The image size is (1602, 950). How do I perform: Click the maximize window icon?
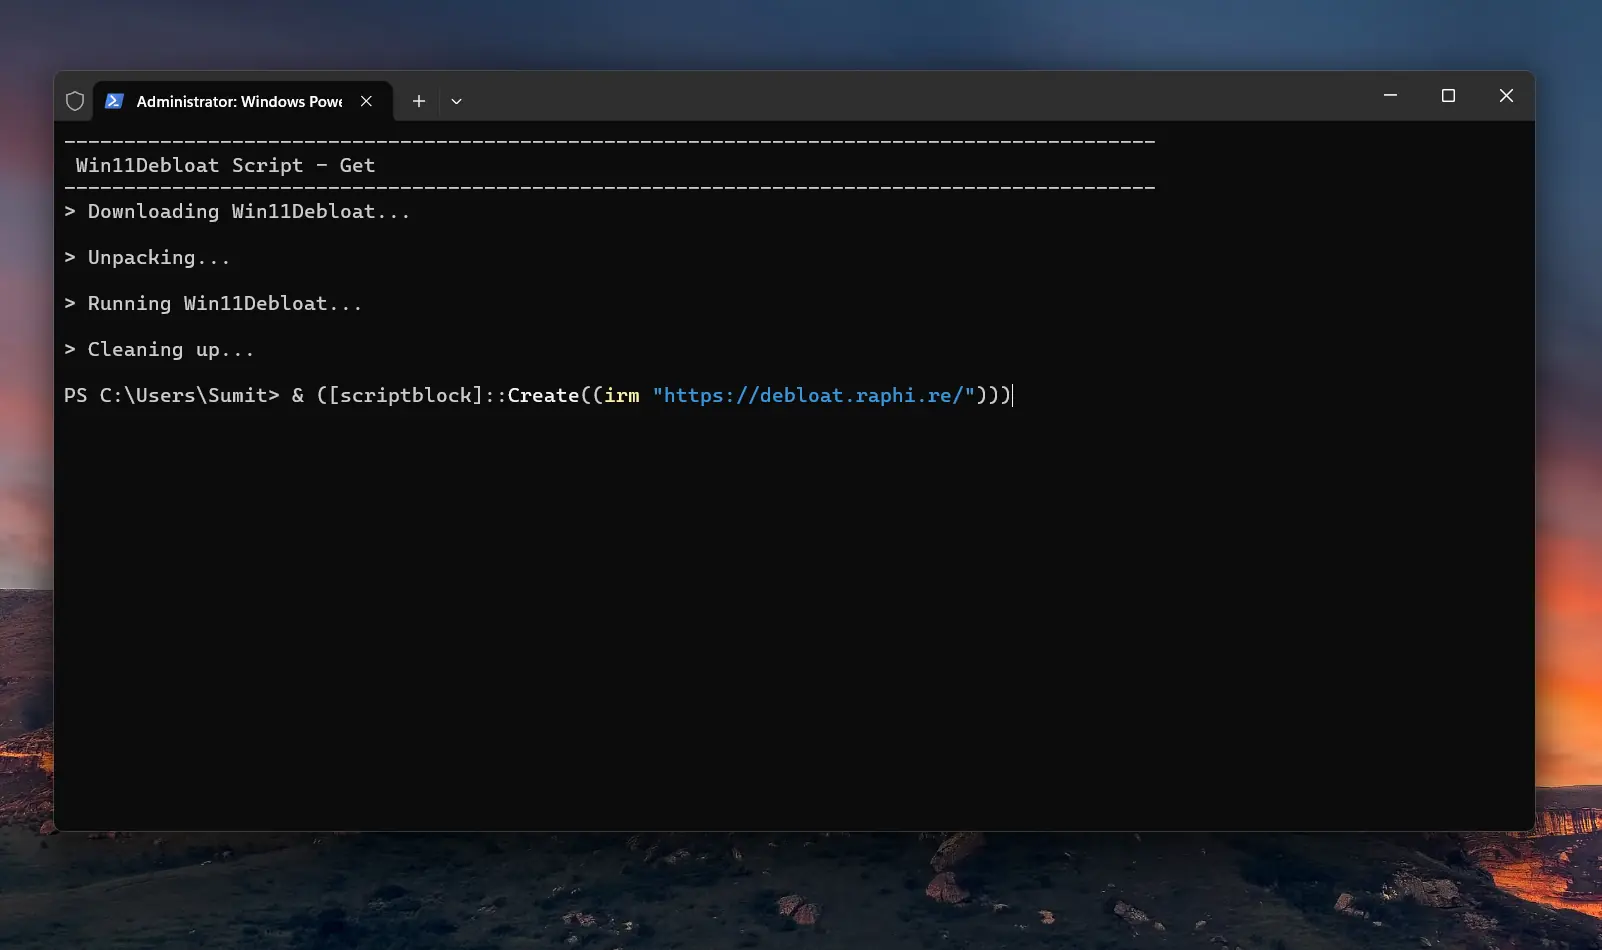(x=1448, y=96)
